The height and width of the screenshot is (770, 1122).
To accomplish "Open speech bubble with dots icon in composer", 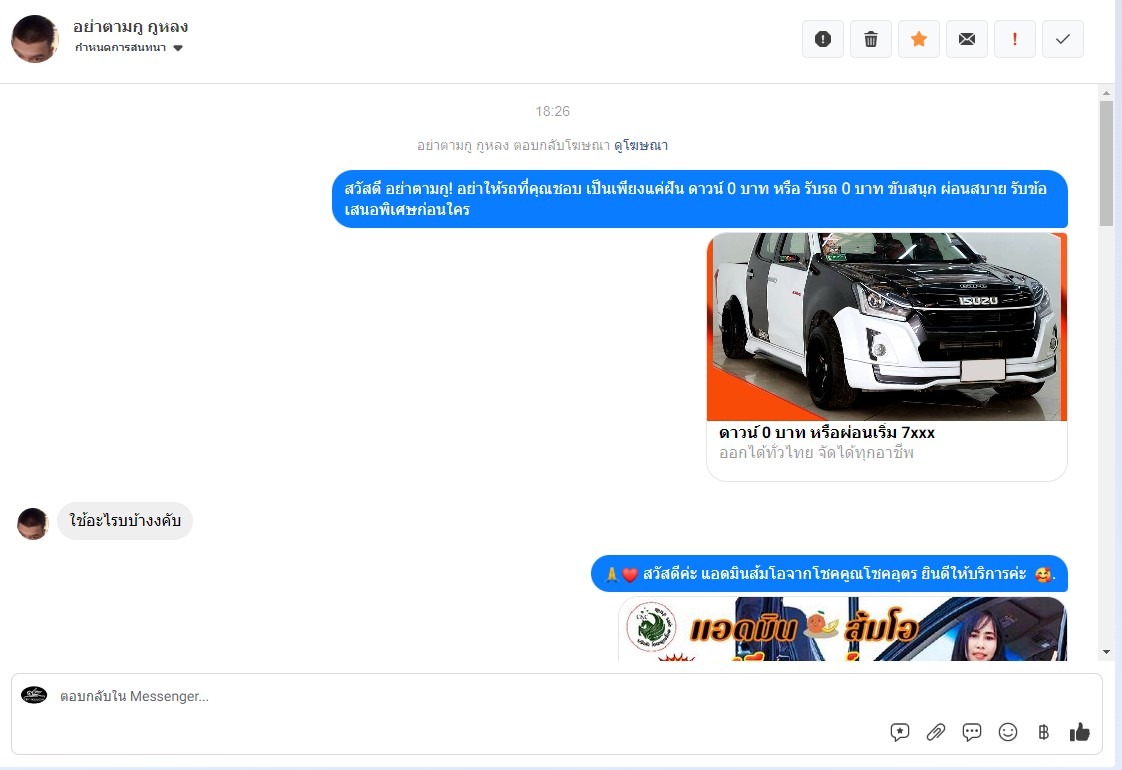I will (x=972, y=731).
